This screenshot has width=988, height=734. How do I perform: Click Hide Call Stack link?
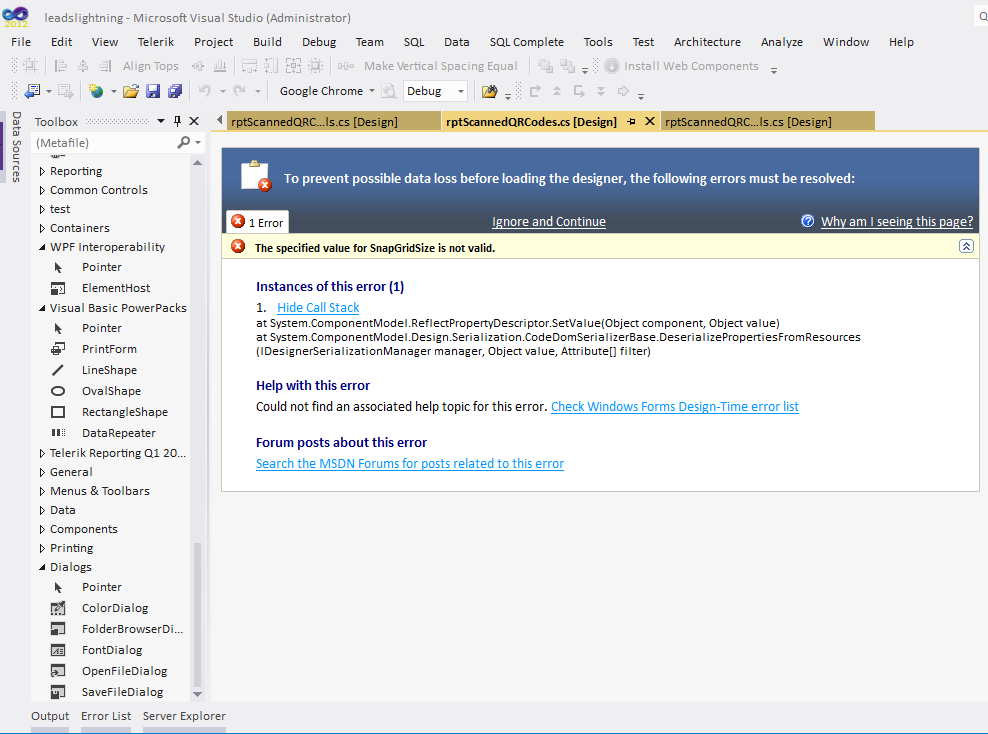[318, 307]
